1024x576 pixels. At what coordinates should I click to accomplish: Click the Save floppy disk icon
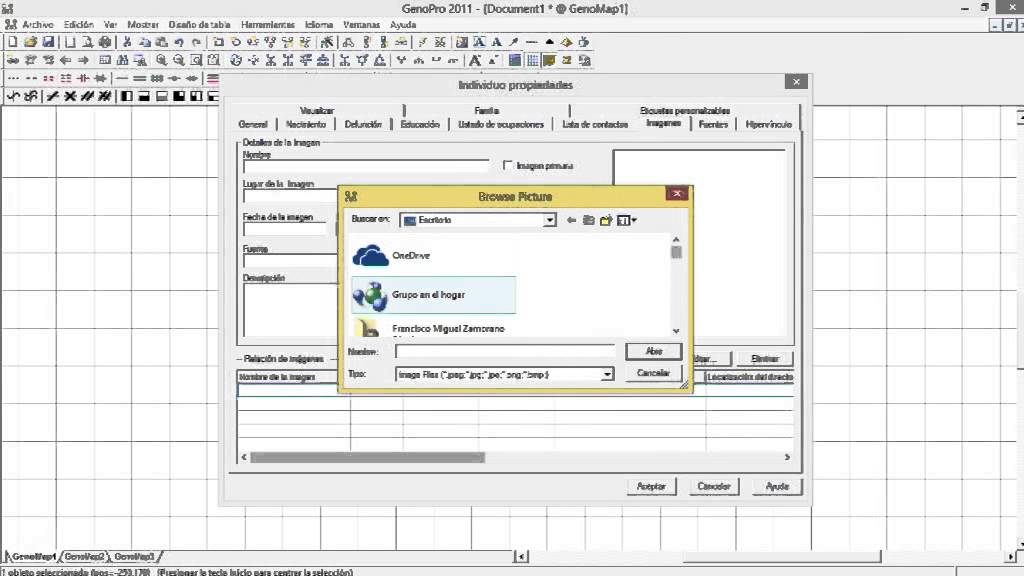pyautogui.click(x=48, y=42)
